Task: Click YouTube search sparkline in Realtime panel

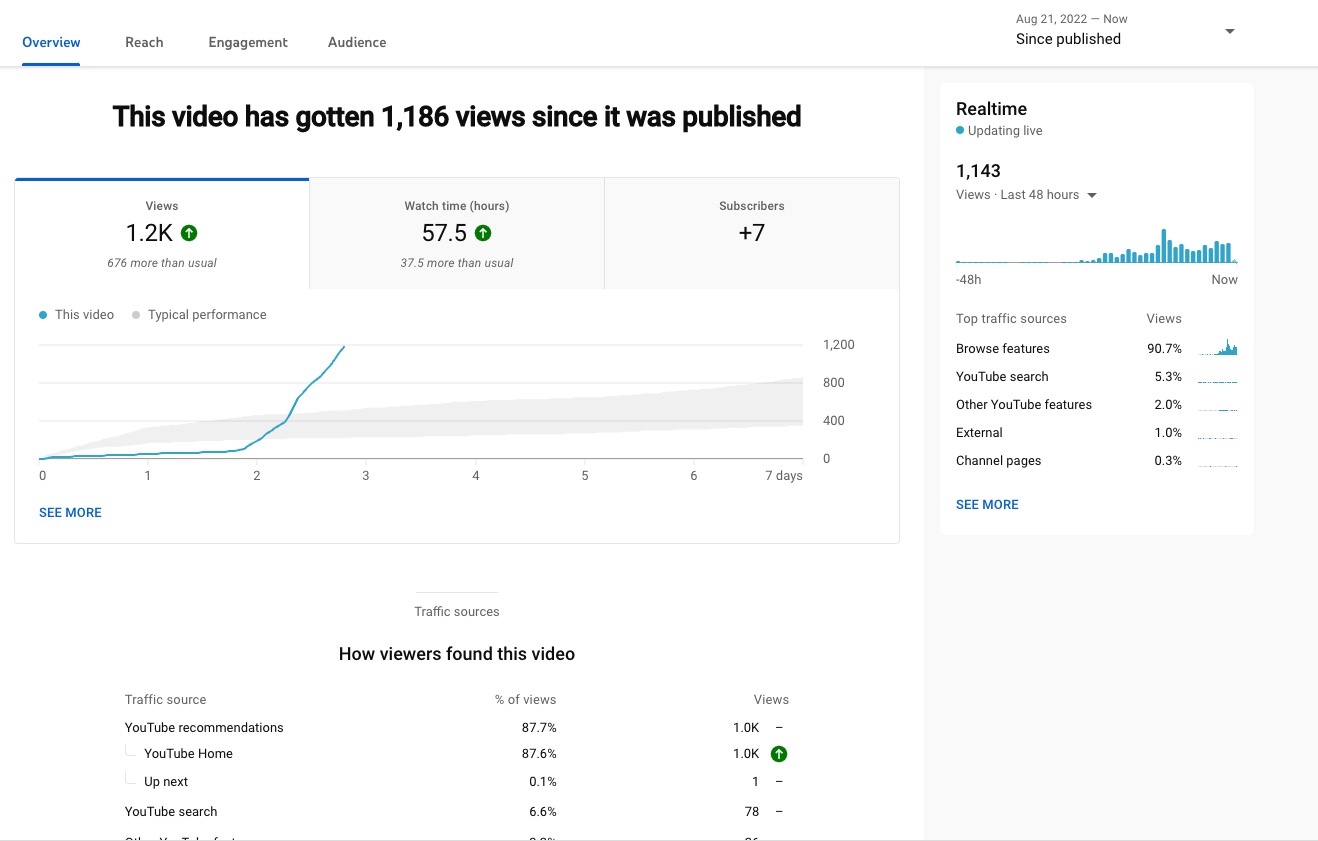Action: point(1217,378)
